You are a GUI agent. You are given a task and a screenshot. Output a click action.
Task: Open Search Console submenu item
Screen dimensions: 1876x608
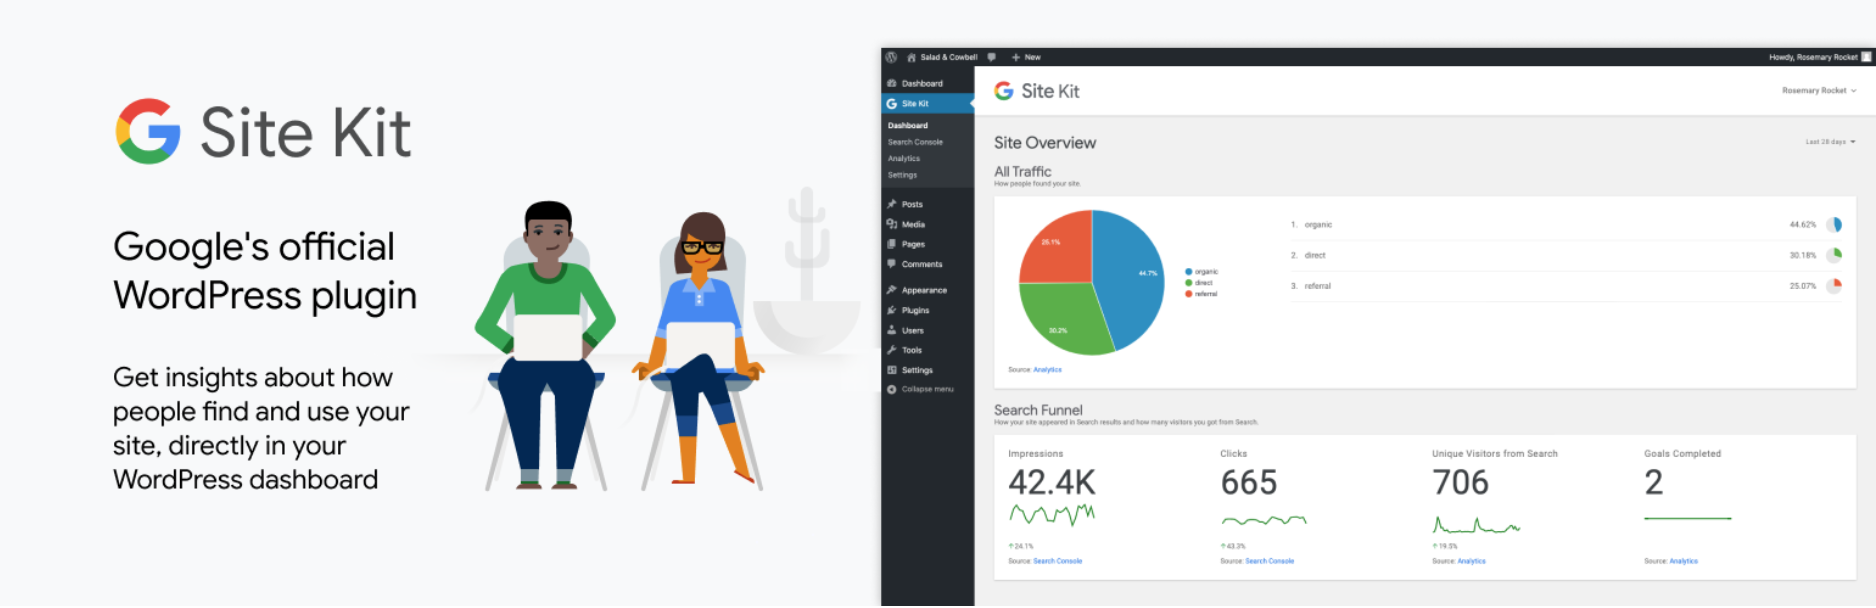[x=915, y=142]
